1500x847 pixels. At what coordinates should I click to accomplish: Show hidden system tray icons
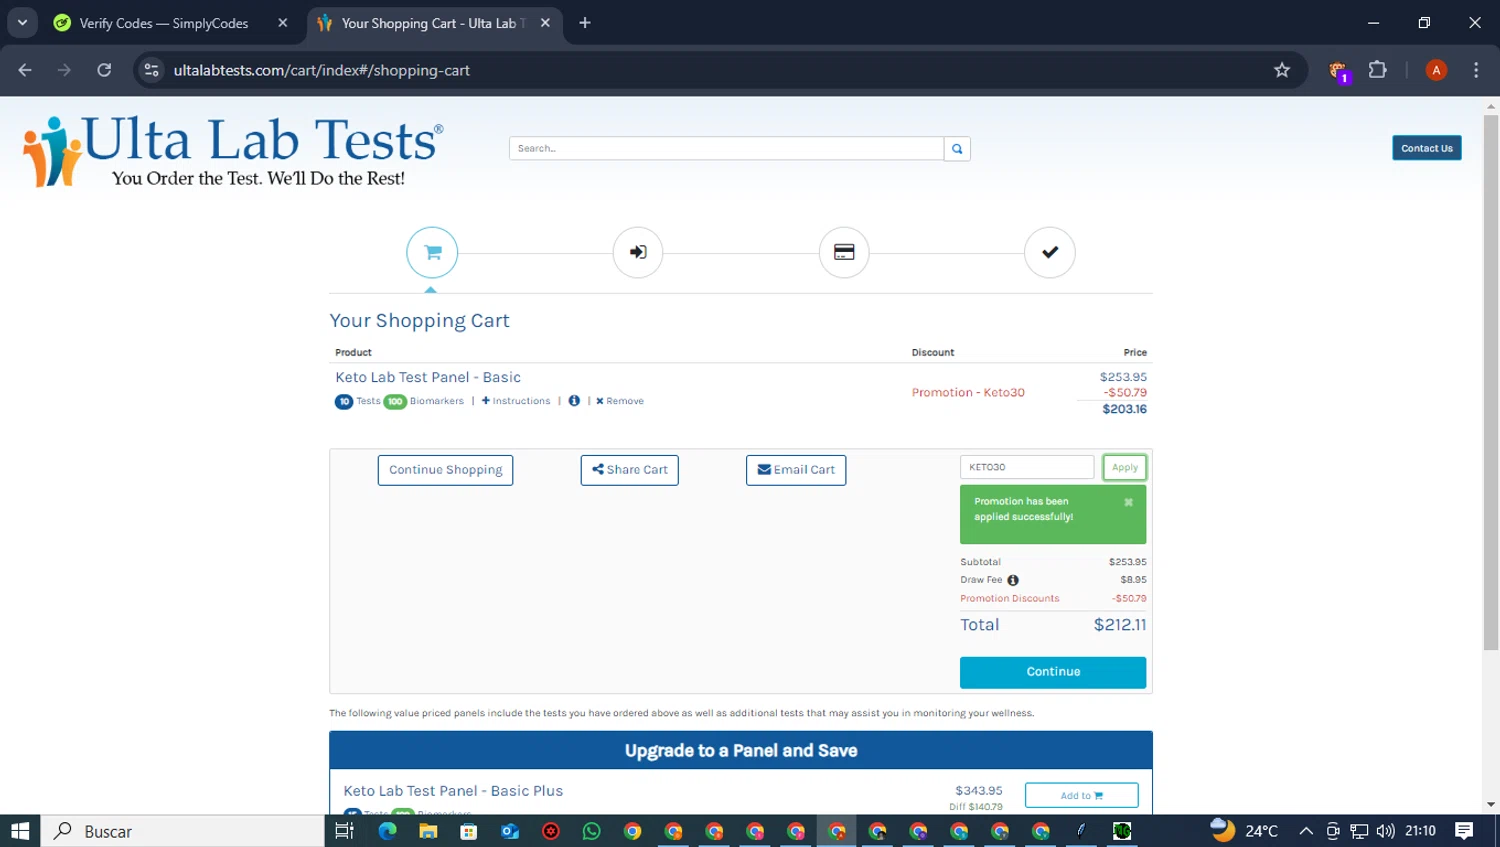(1306, 831)
